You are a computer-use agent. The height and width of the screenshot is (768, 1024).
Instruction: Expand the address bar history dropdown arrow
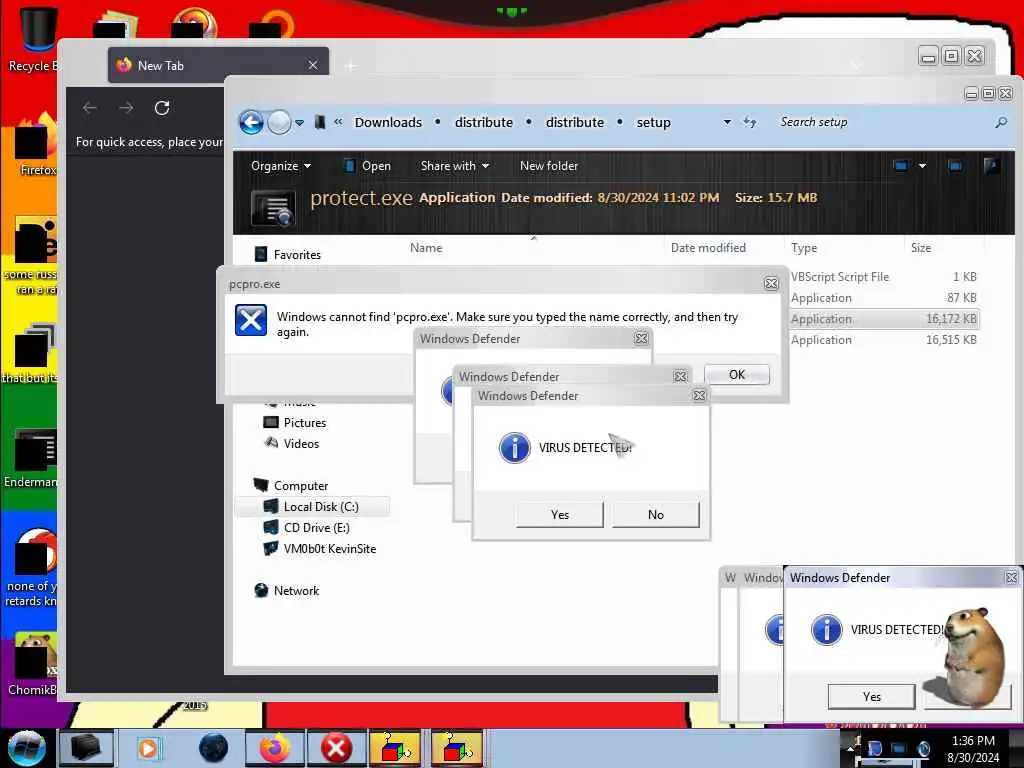pyautogui.click(x=727, y=122)
